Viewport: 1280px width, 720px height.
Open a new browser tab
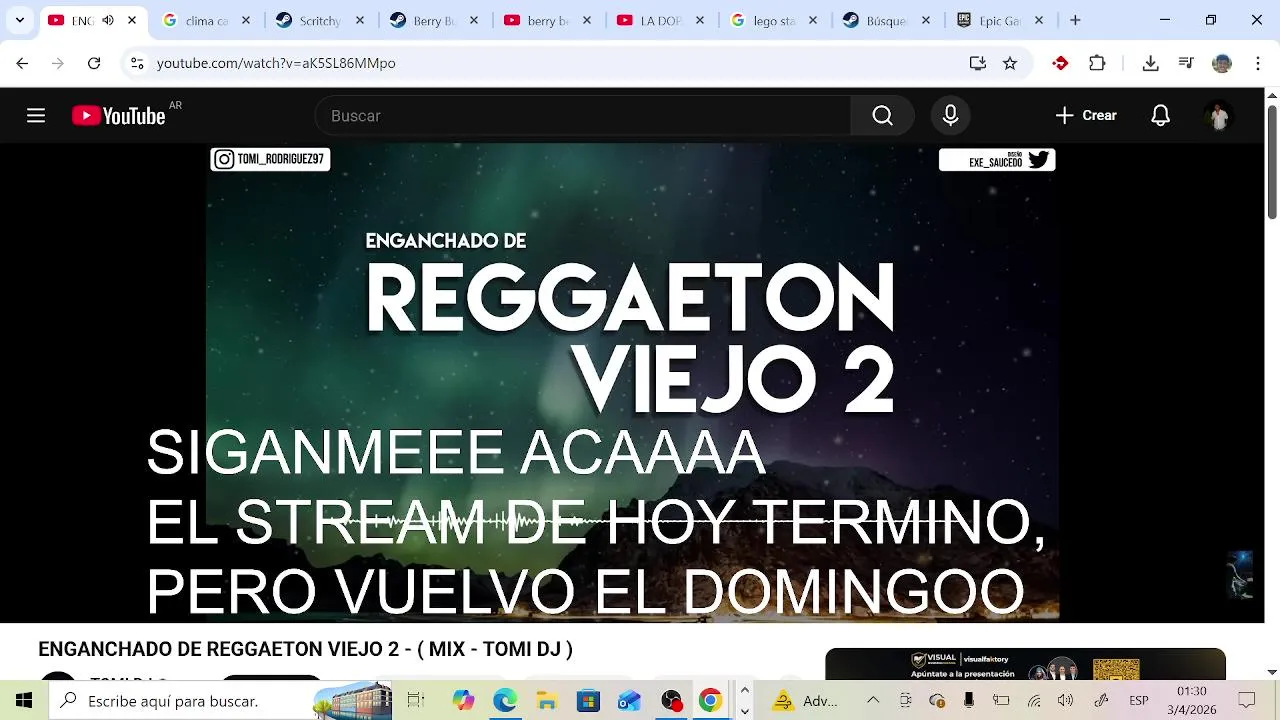pyautogui.click(x=1075, y=20)
